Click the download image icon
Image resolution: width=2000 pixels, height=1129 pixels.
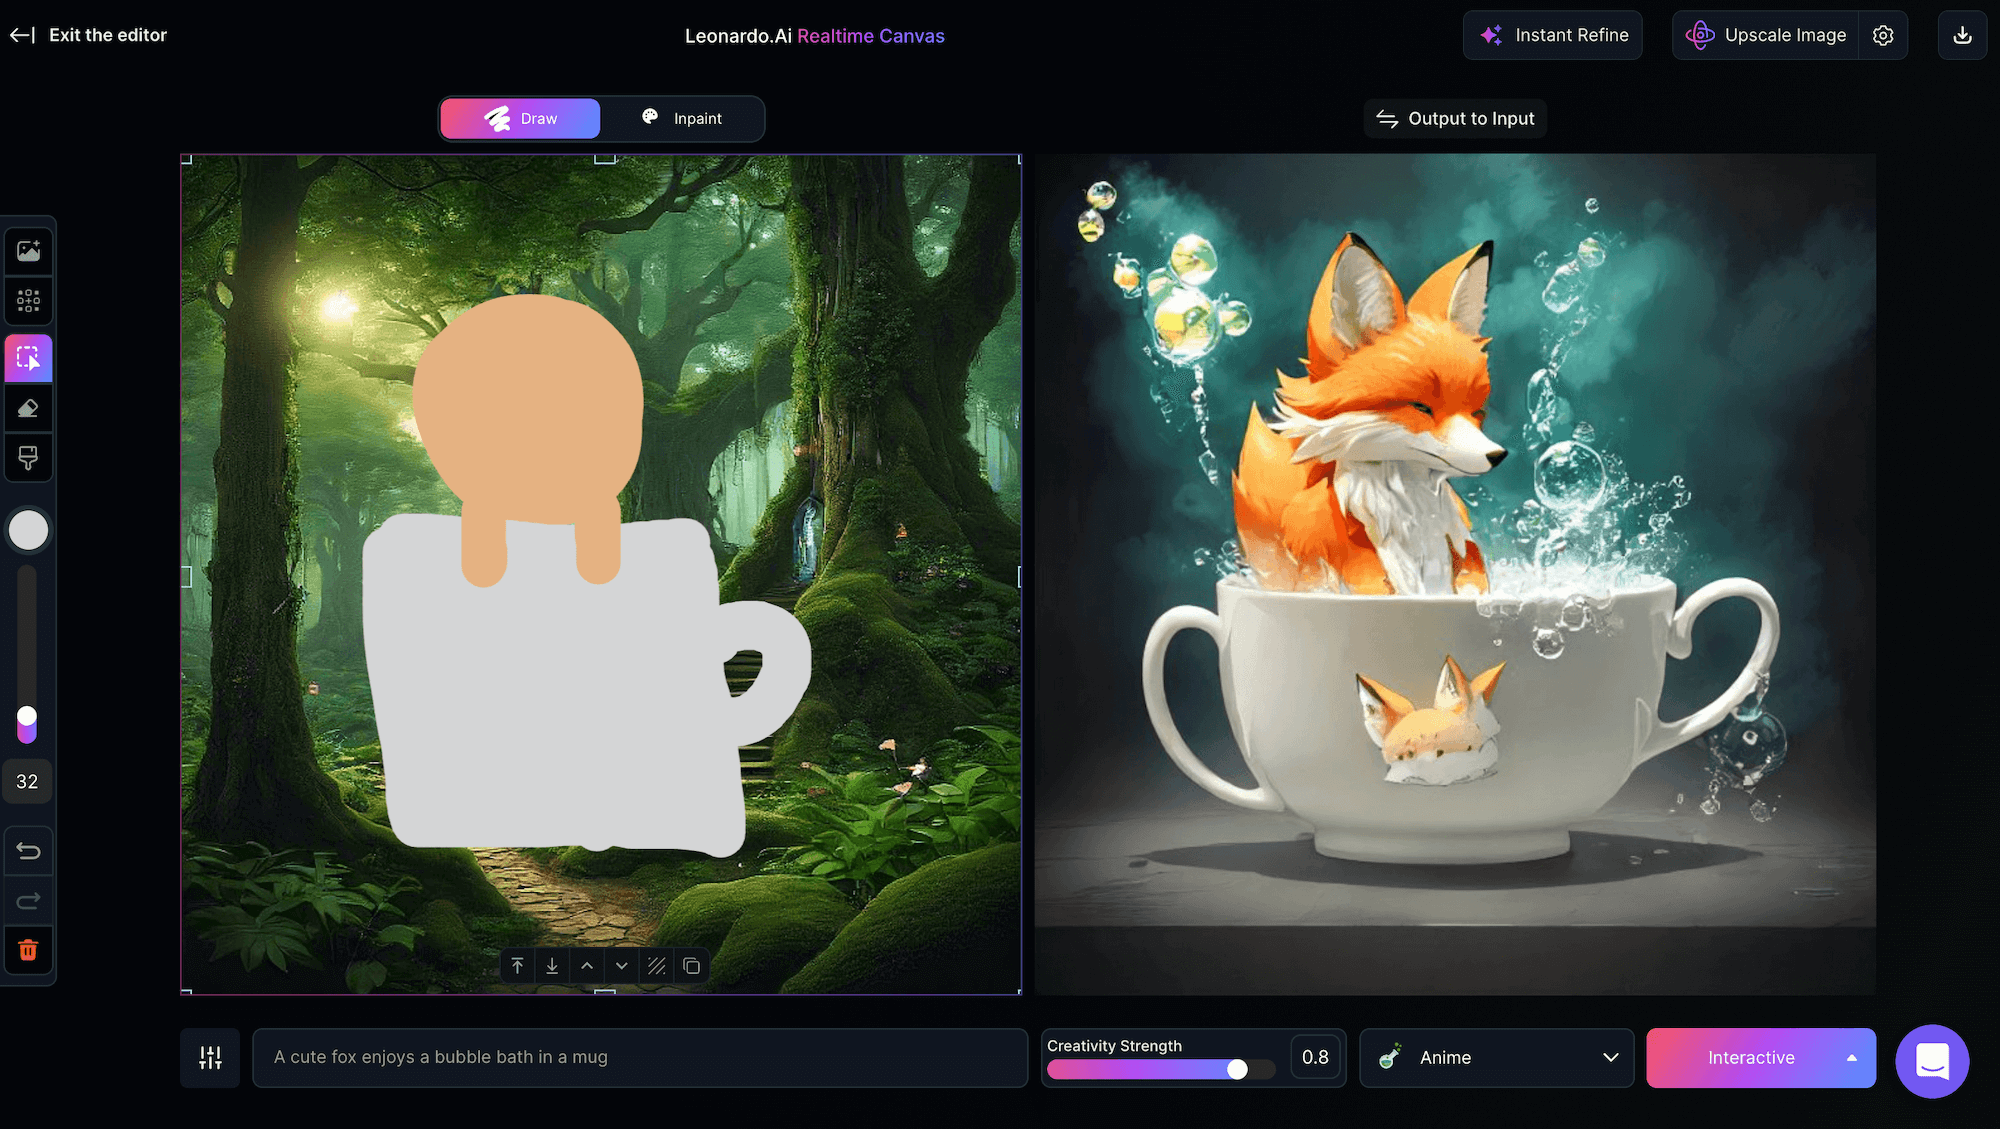tap(1962, 36)
